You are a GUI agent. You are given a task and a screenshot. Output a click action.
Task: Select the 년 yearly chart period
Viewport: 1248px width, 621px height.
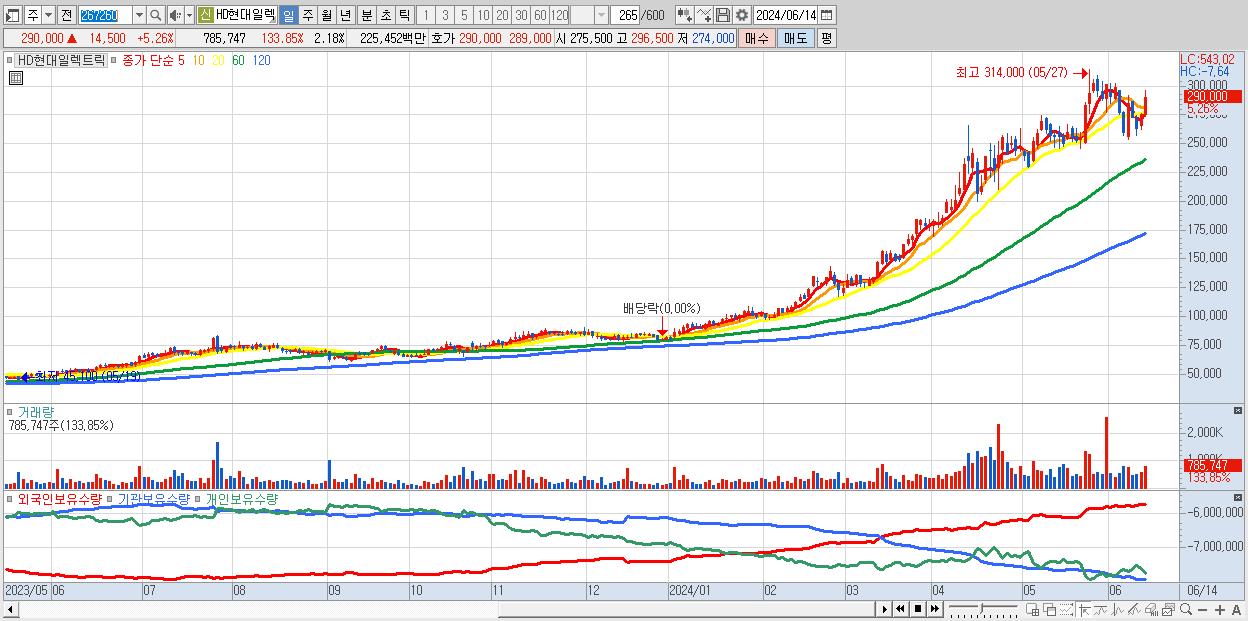coord(345,15)
